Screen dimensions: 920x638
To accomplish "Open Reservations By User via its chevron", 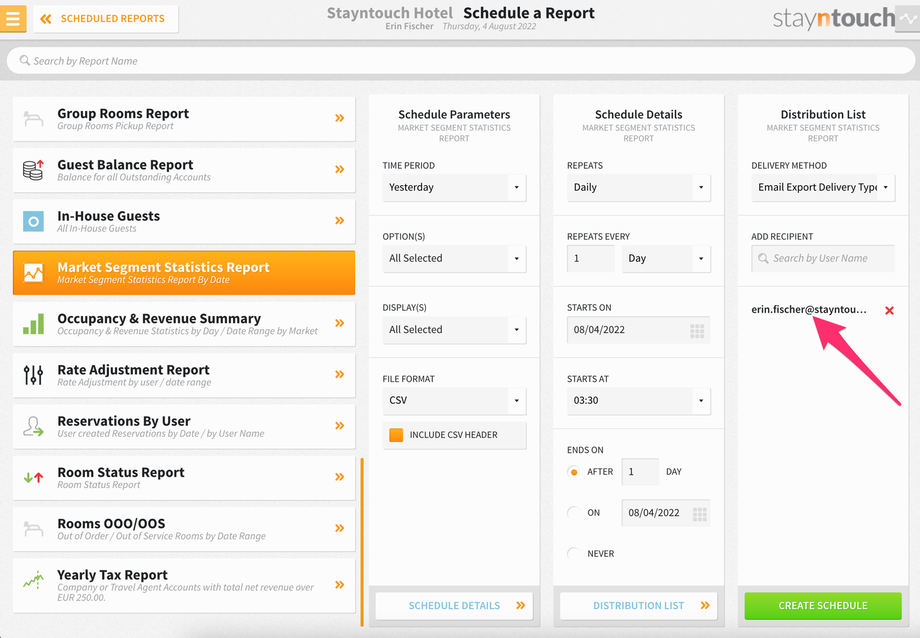I will click(x=339, y=425).
